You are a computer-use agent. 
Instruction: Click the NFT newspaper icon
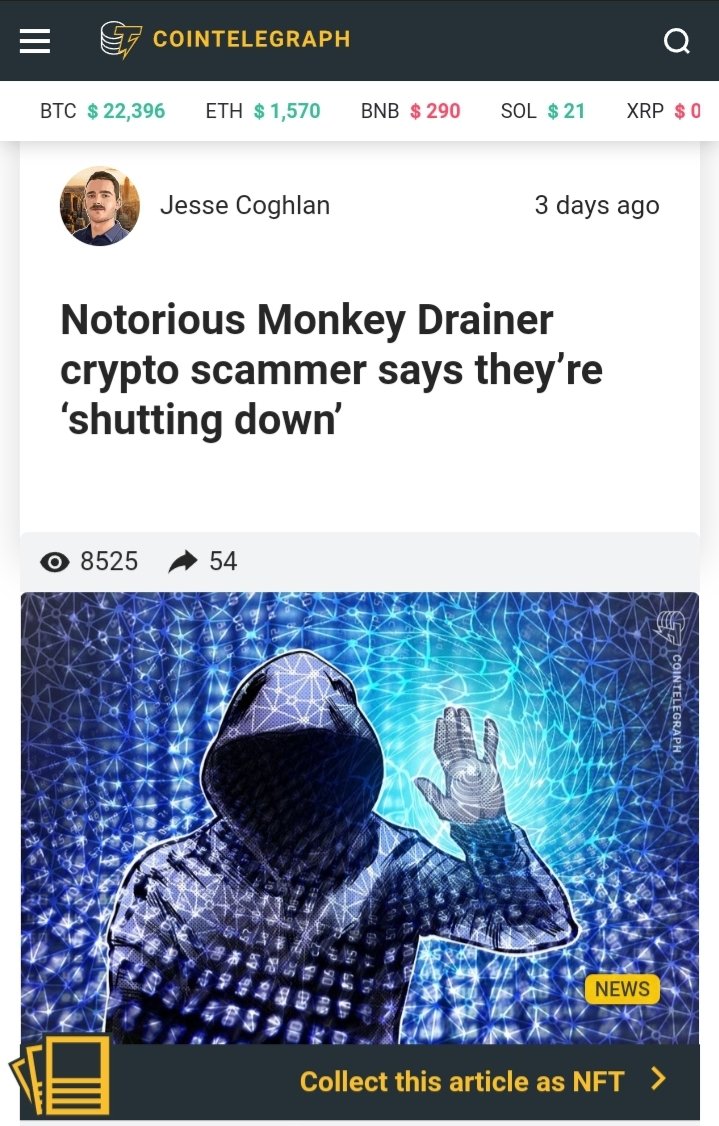60,1075
